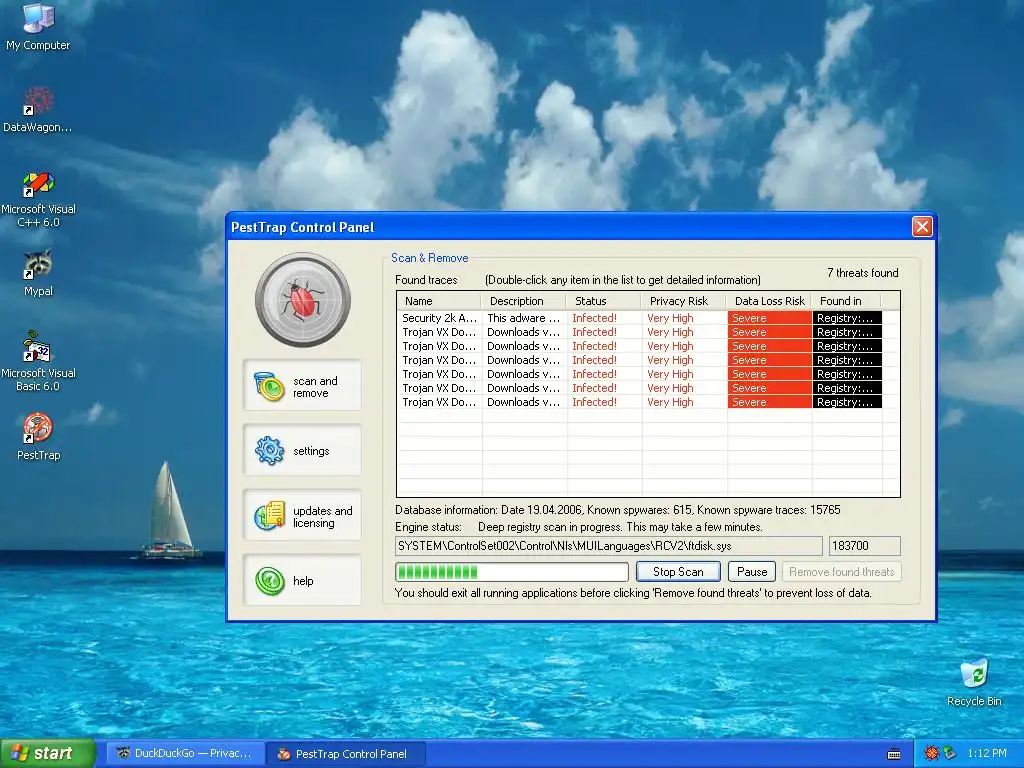Click Infected! status in the Security 2k row

tap(594, 318)
